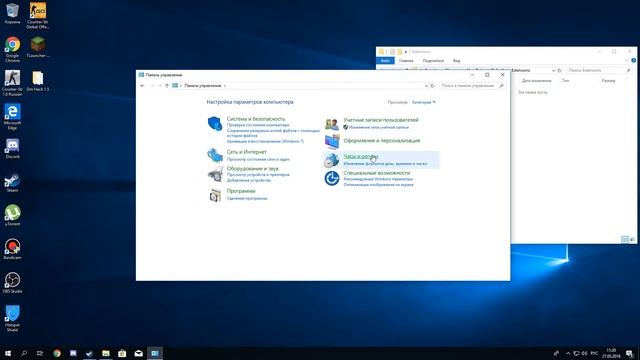Open Оформление и персонализация link
Viewport: 640px width, 360px height.
(x=382, y=140)
